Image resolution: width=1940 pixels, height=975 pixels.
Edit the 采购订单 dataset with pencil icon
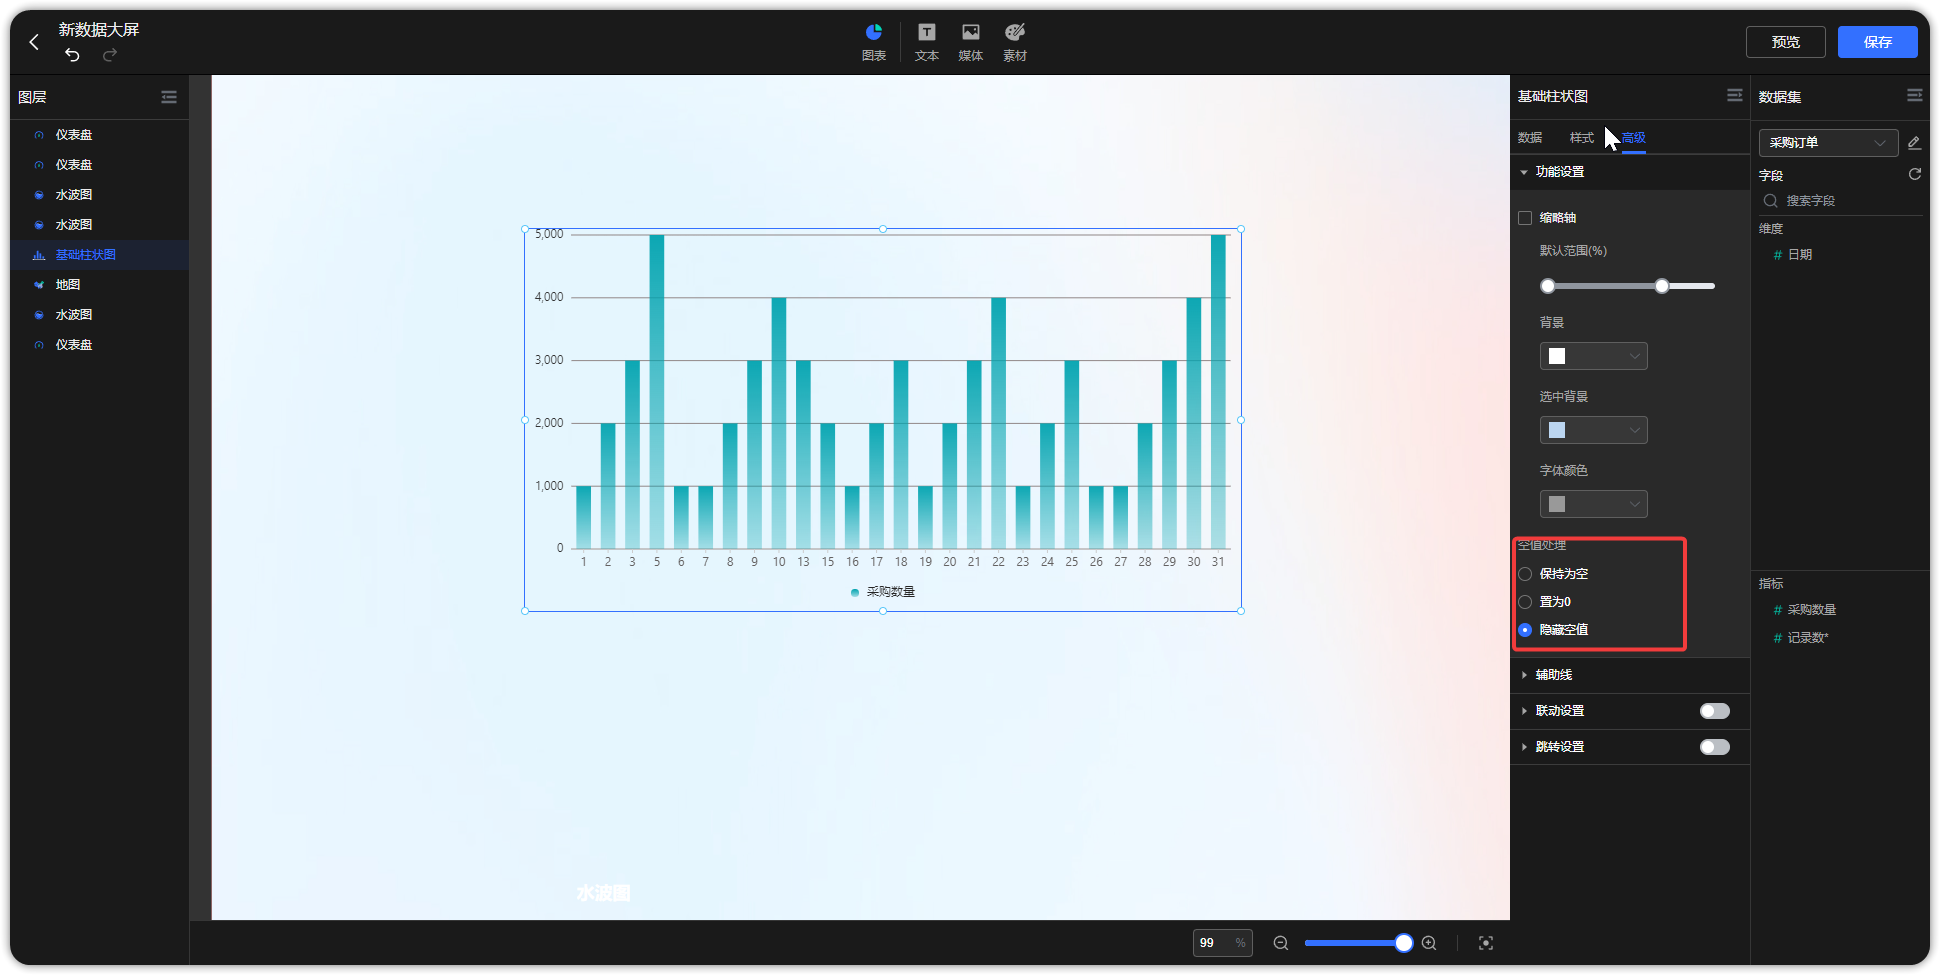(x=1914, y=143)
